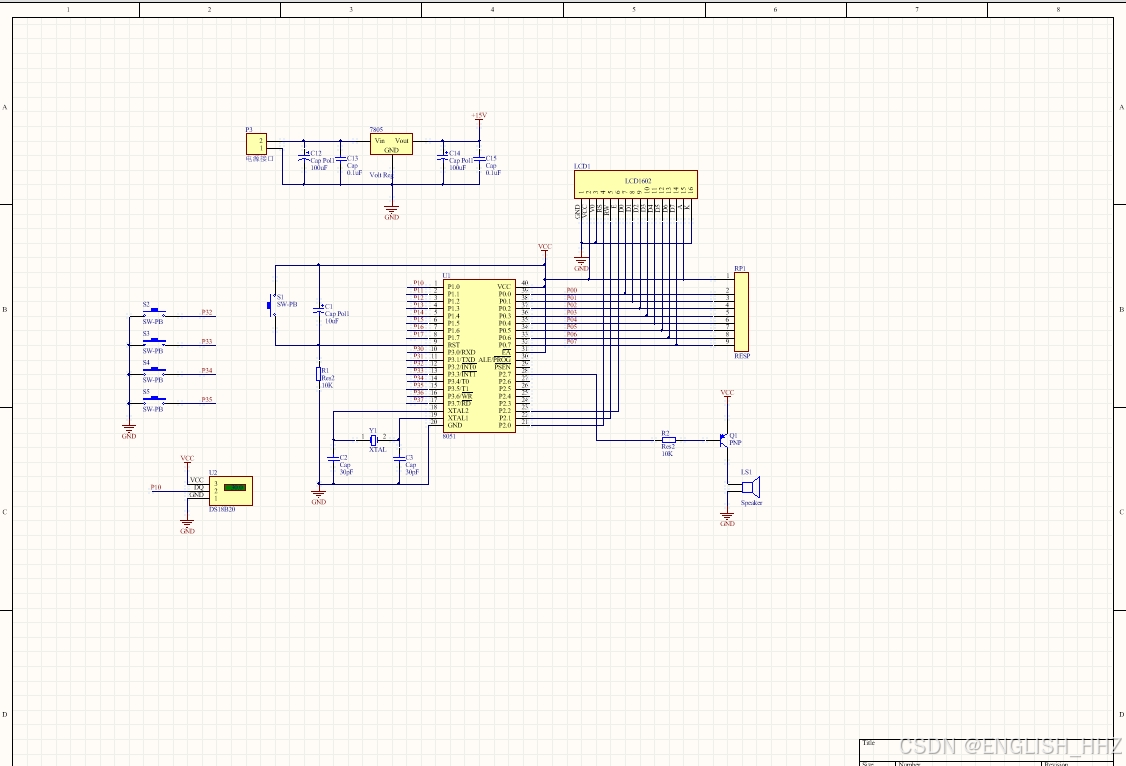Click net label P34 beside switch S4
The image size is (1126, 766).
click(x=207, y=370)
